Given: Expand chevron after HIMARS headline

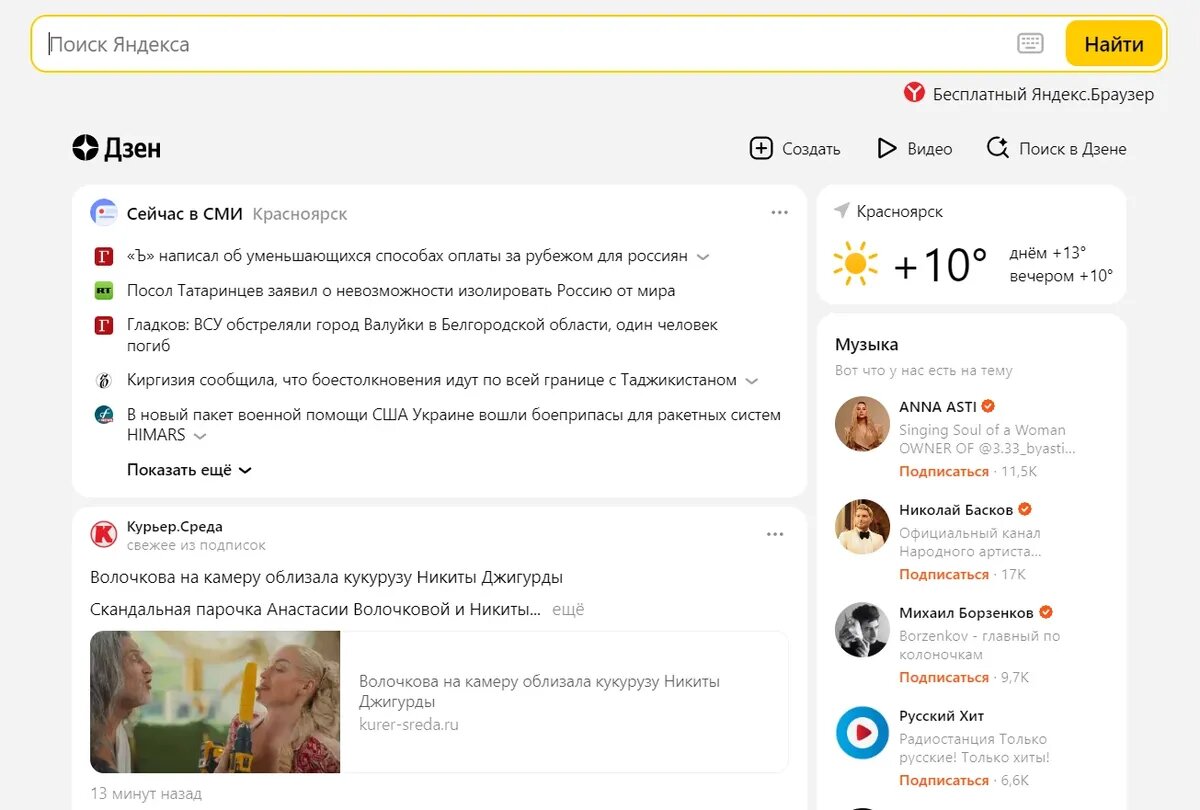Looking at the screenshot, I should tap(200, 436).
